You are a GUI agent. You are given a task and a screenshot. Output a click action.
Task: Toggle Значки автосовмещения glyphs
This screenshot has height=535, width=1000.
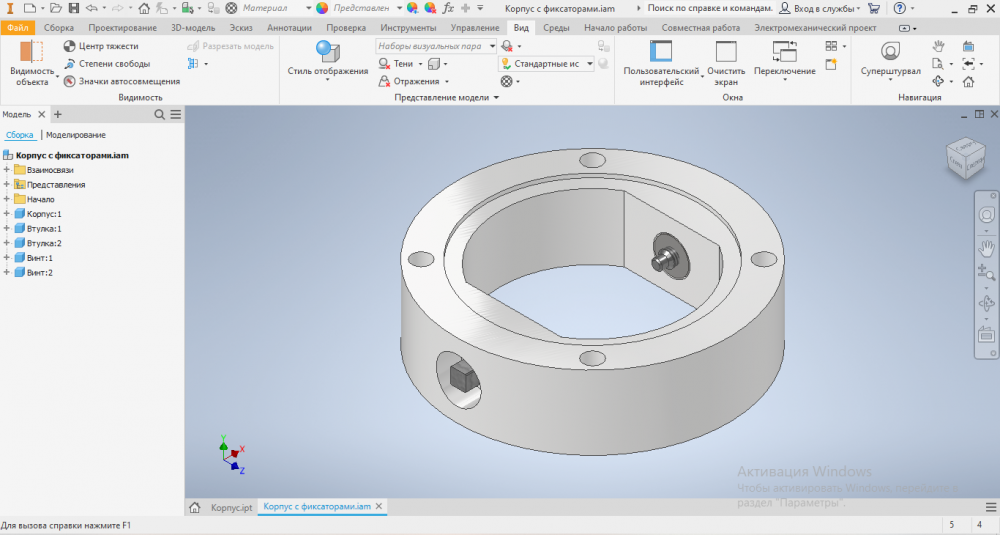coord(69,81)
